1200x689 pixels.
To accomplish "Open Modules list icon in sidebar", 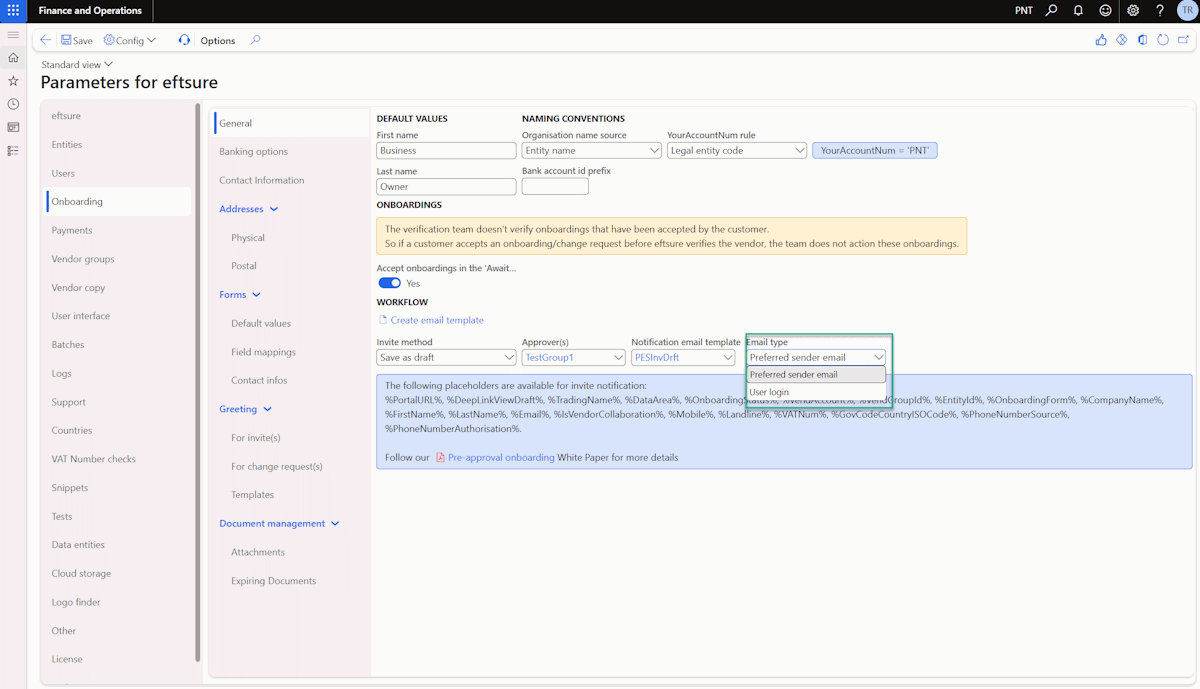I will point(13,150).
